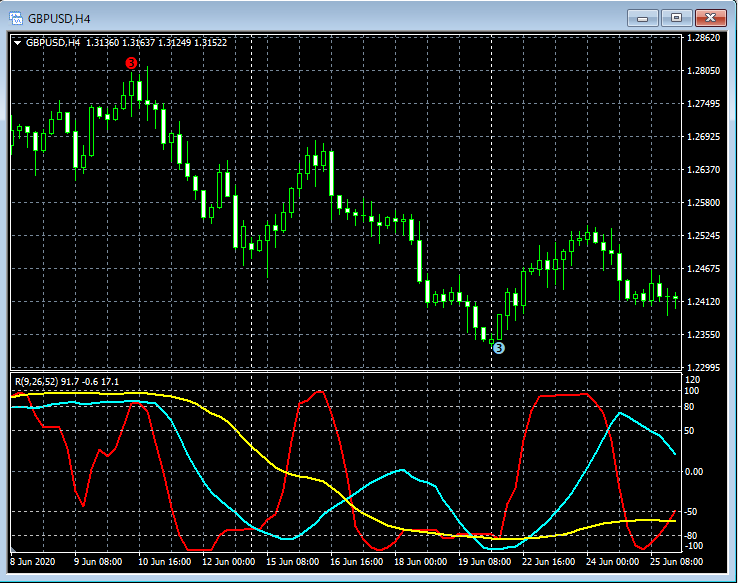Screen dimensions: 738x583
Task: Click indicator scale value 50
Action: click(690, 431)
